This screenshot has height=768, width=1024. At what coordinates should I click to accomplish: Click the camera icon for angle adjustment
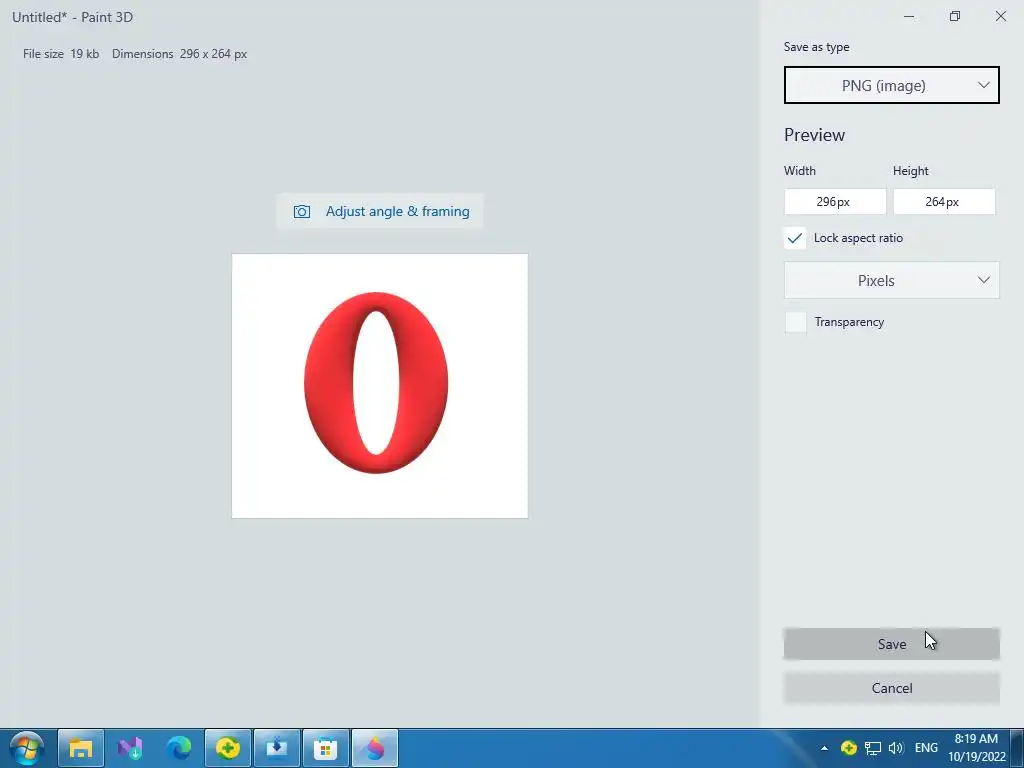(x=302, y=212)
